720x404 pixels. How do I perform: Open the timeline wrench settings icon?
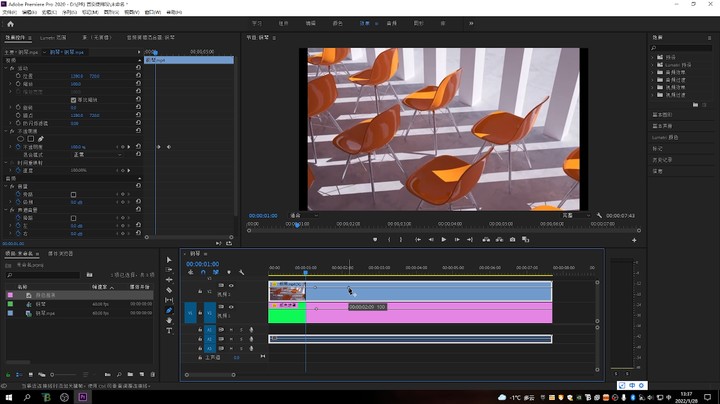click(242, 273)
